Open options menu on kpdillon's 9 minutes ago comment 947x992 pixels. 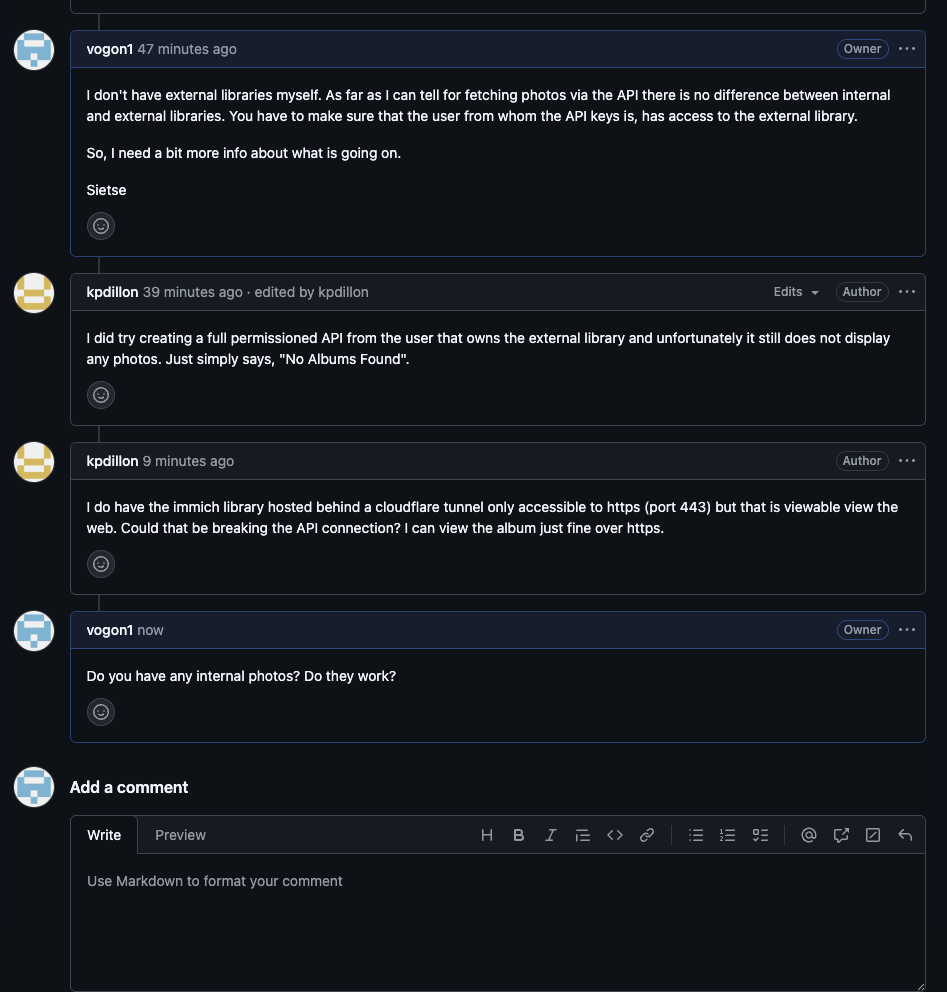(x=907, y=461)
